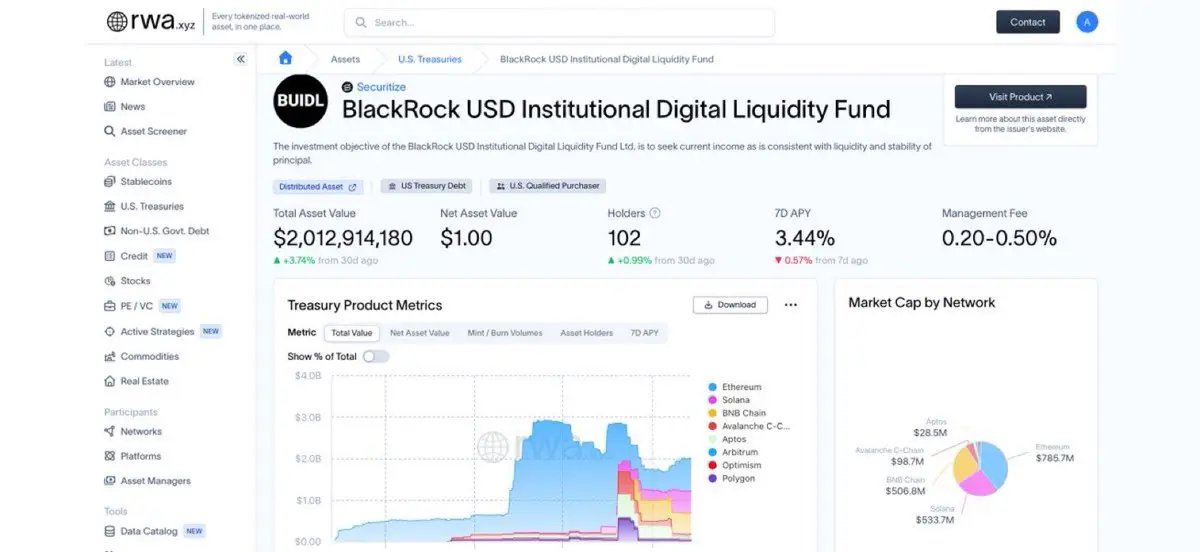This screenshot has width=1200, height=552.
Task: Toggle Optimism series in chart legend
Action: (734, 465)
